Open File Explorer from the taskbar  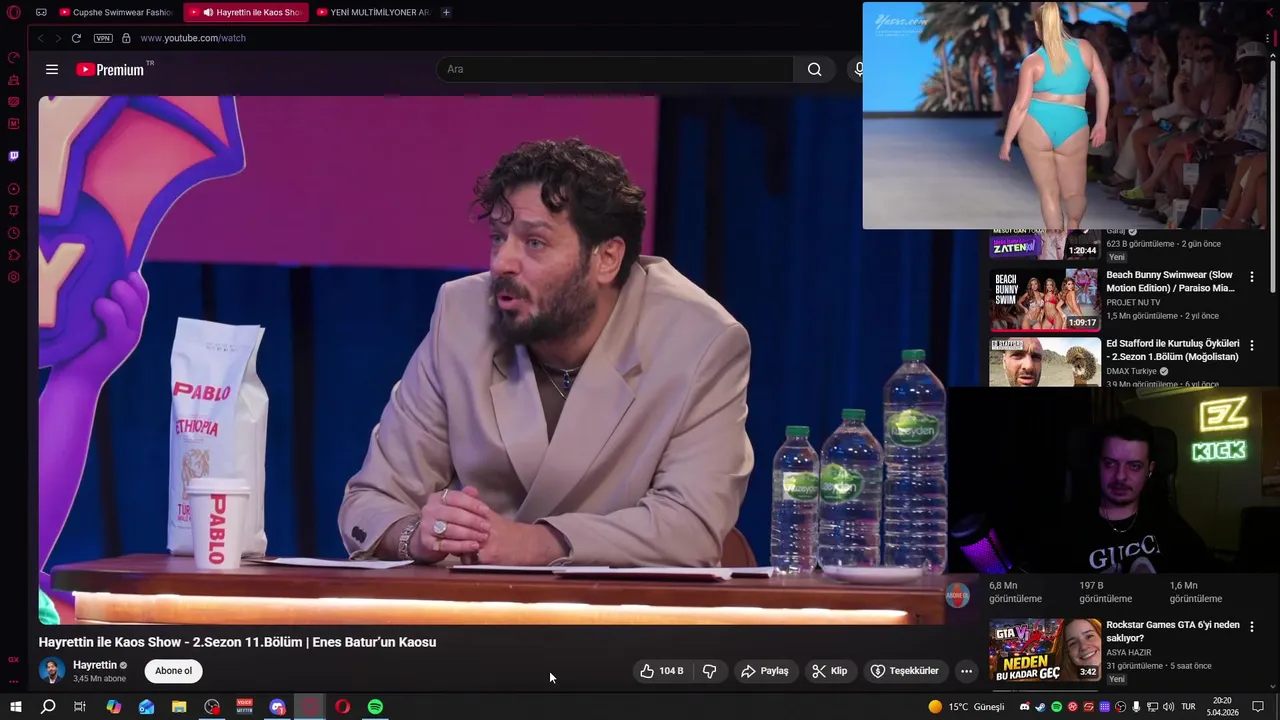[x=179, y=707]
